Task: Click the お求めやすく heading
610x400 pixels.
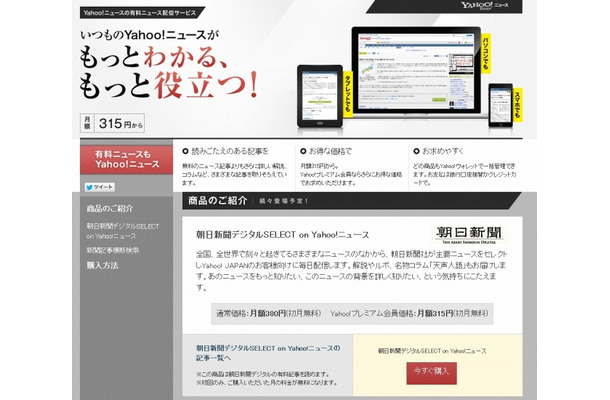Action: click(x=438, y=151)
